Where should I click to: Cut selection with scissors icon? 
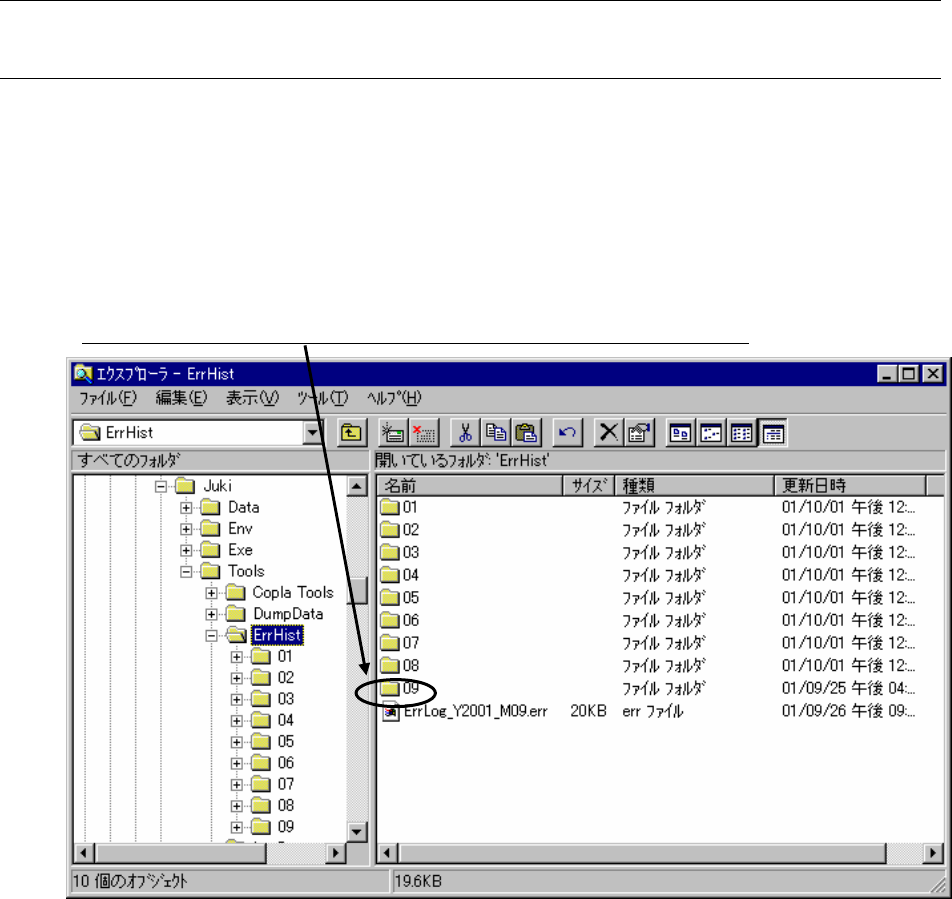(465, 433)
